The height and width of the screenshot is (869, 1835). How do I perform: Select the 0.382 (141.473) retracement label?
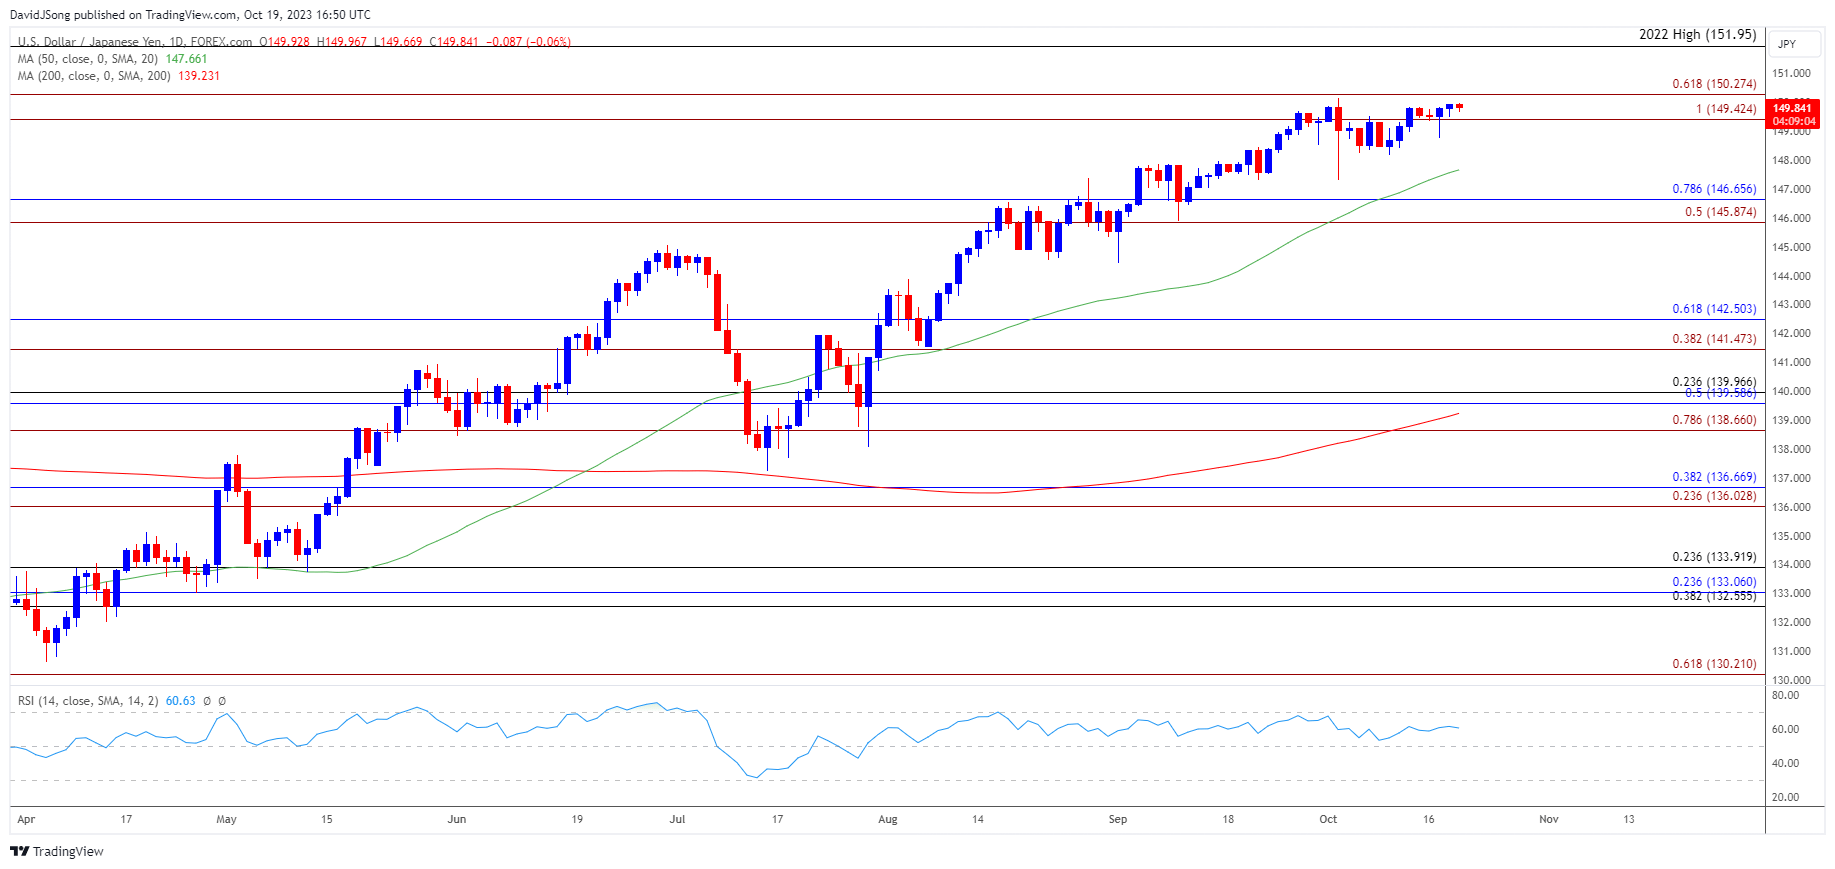(x=1714, y=339)
